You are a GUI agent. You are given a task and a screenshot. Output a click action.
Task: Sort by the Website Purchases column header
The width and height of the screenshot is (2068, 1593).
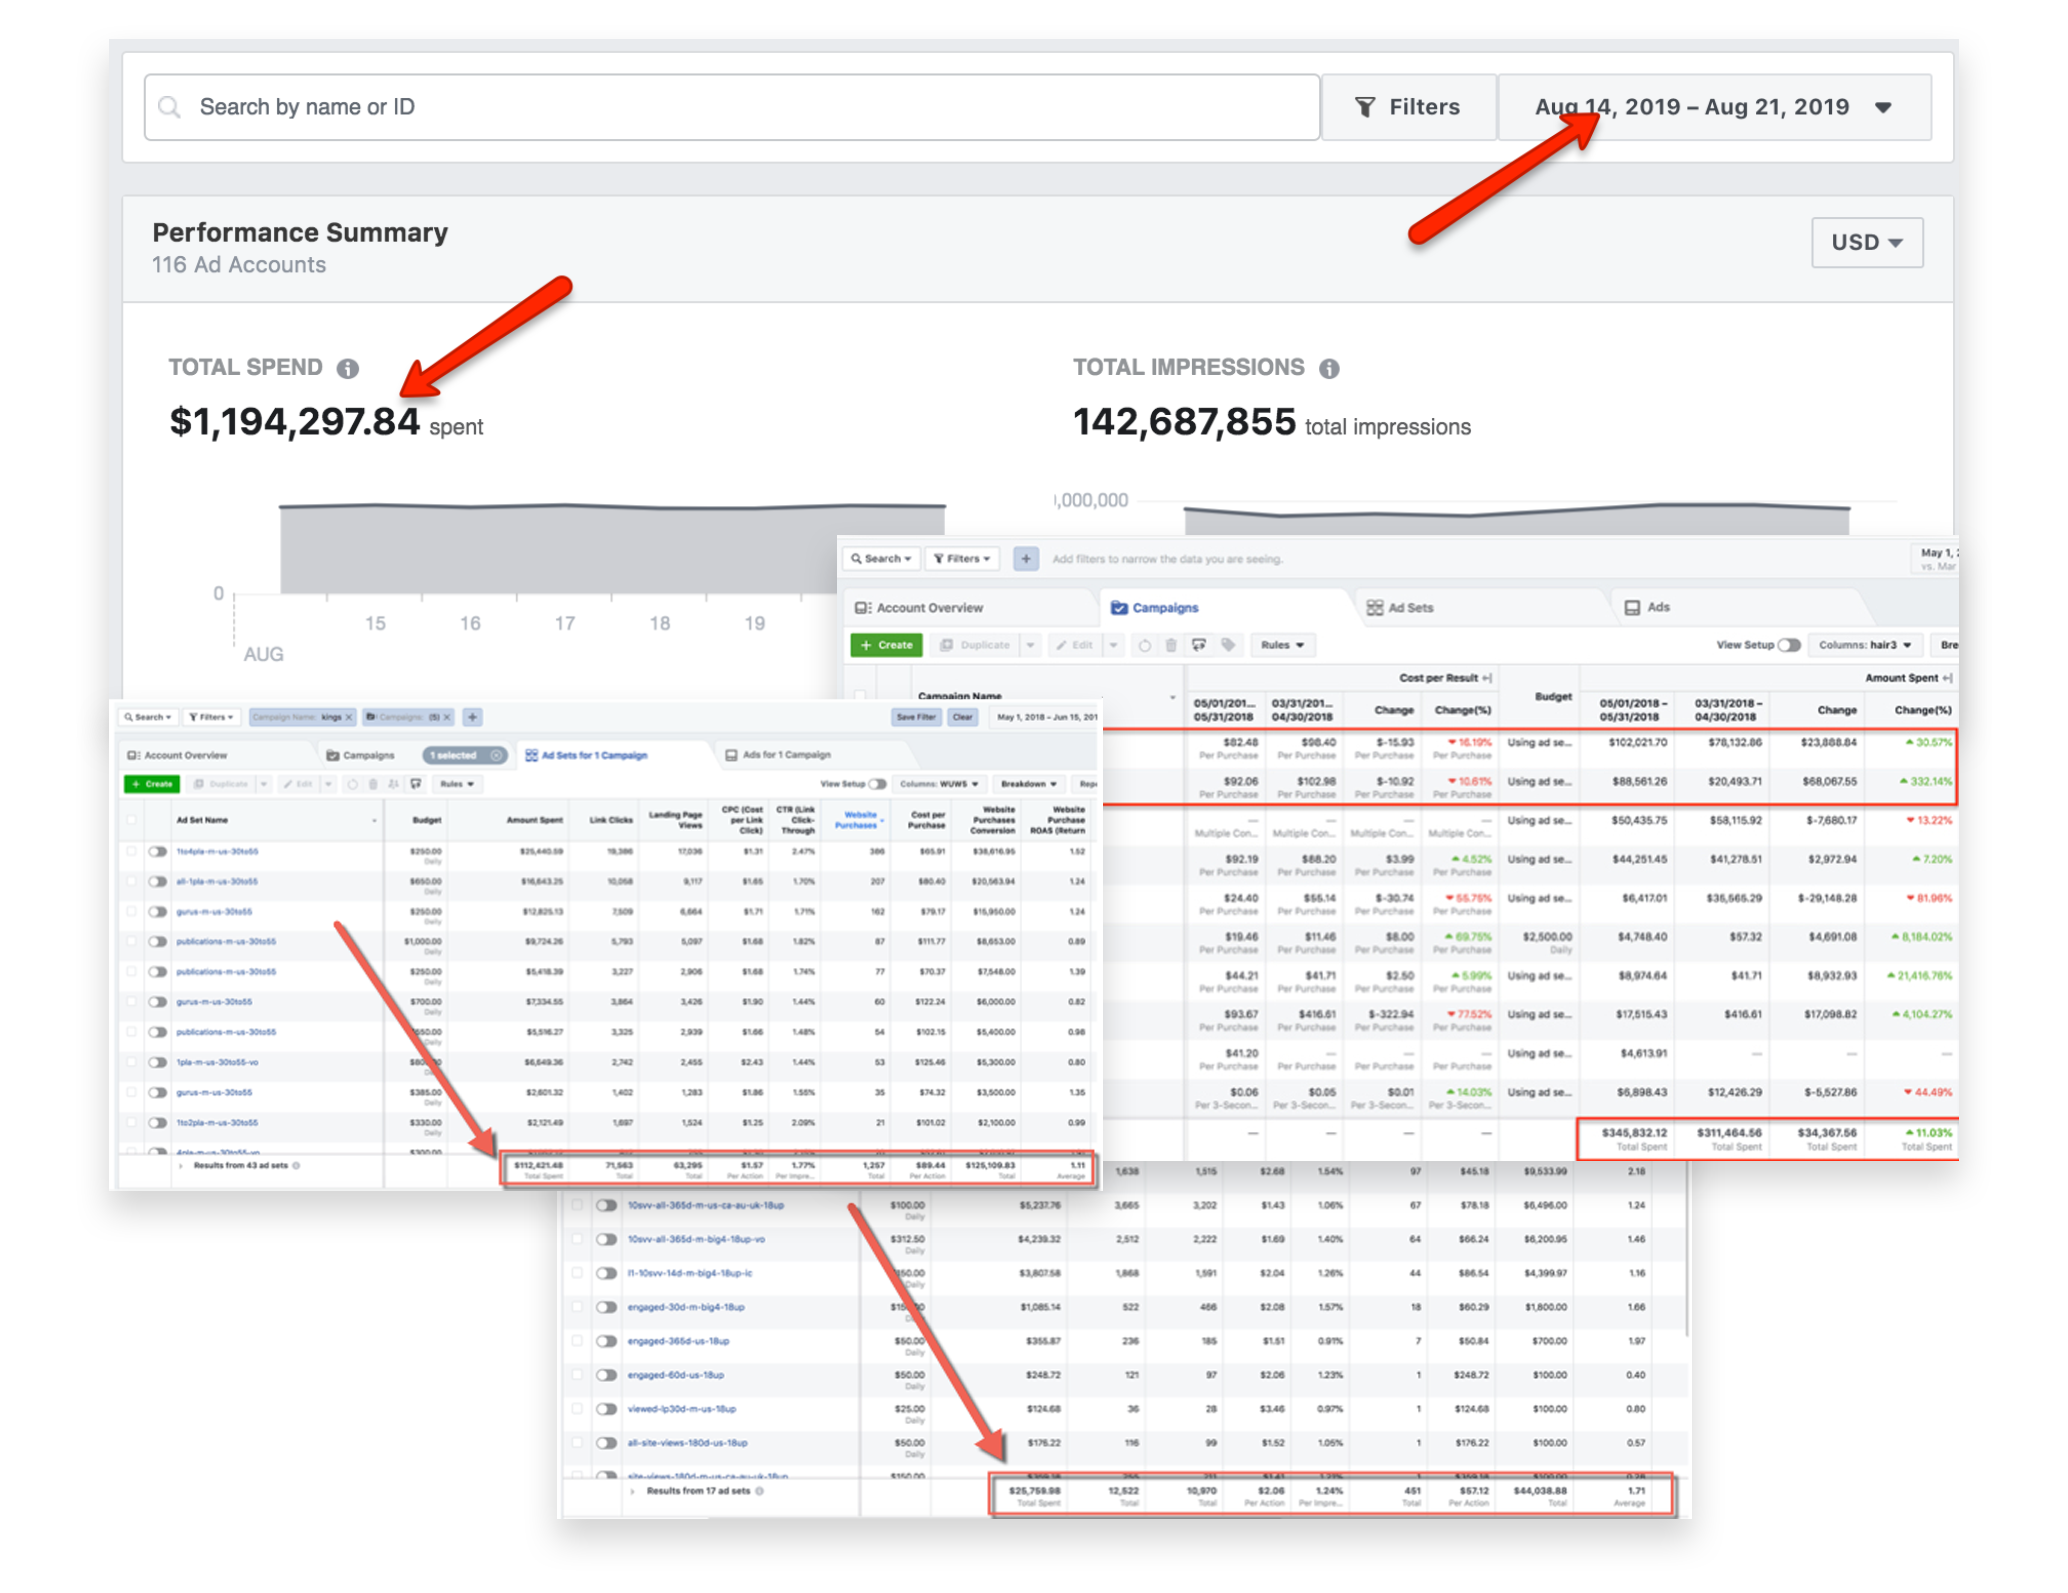[859, 820]
